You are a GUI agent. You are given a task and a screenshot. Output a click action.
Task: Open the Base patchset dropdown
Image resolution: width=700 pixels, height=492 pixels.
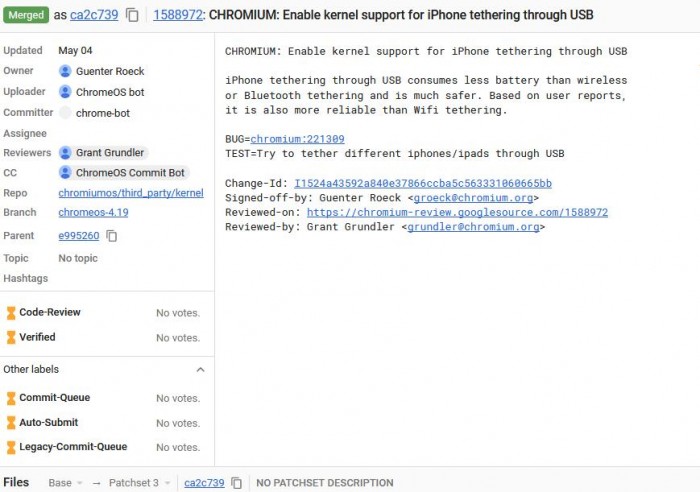66,483
